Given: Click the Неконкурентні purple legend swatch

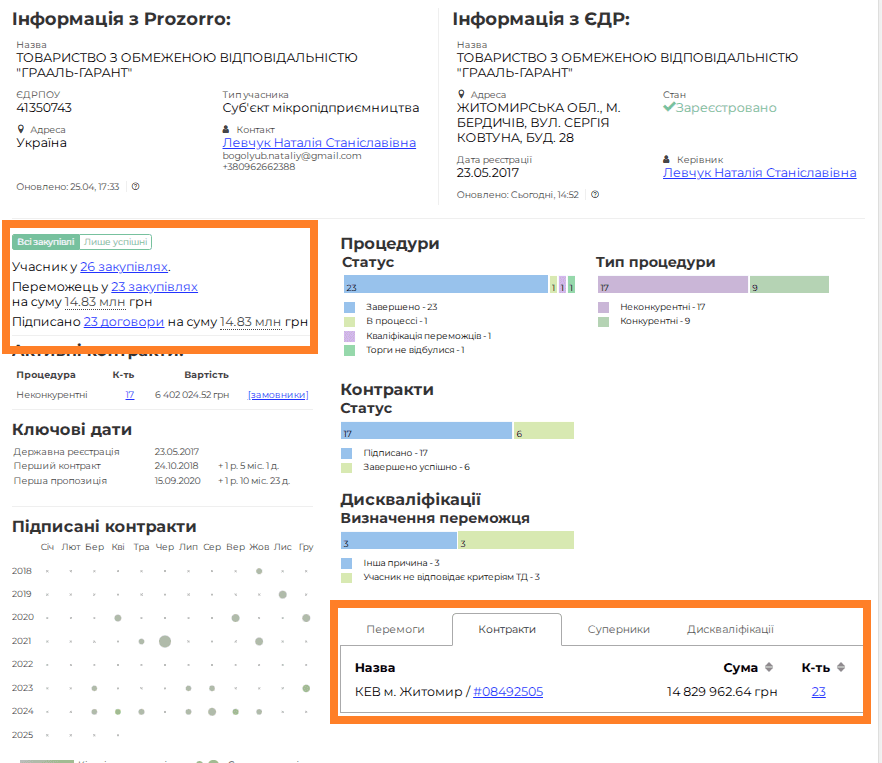Looking at the screenshot, I should point(604,307).
